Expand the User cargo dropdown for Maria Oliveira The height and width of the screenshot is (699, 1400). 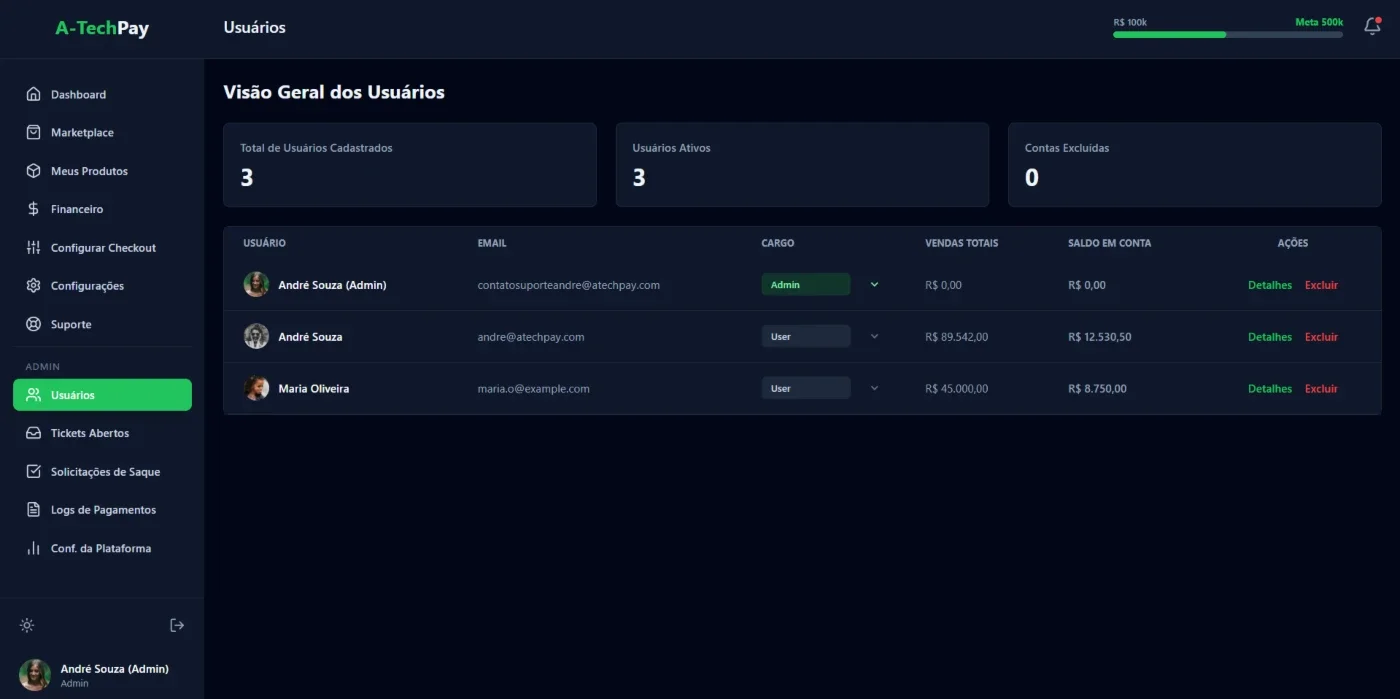pyautogui.click(x=821, y=388)
